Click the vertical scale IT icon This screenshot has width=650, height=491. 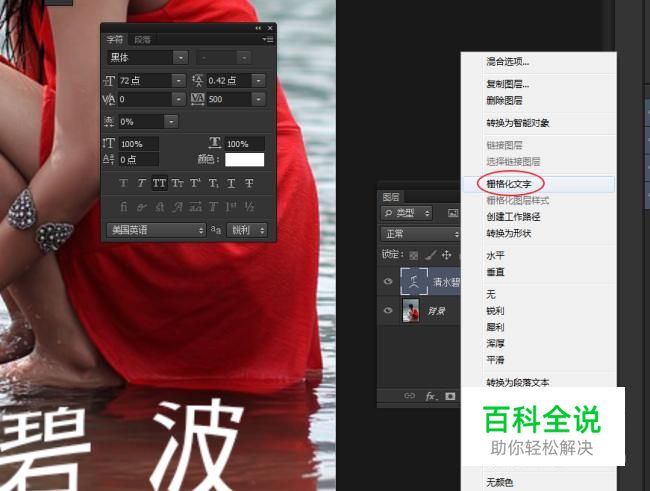point(109,143)
